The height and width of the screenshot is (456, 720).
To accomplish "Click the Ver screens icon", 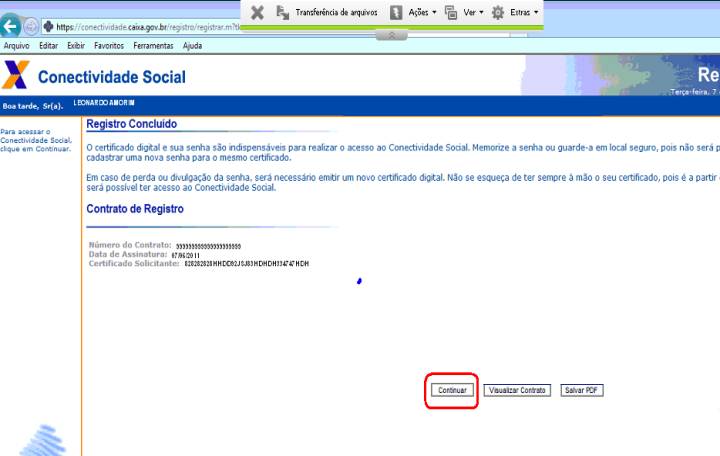I will pos(451,12).
